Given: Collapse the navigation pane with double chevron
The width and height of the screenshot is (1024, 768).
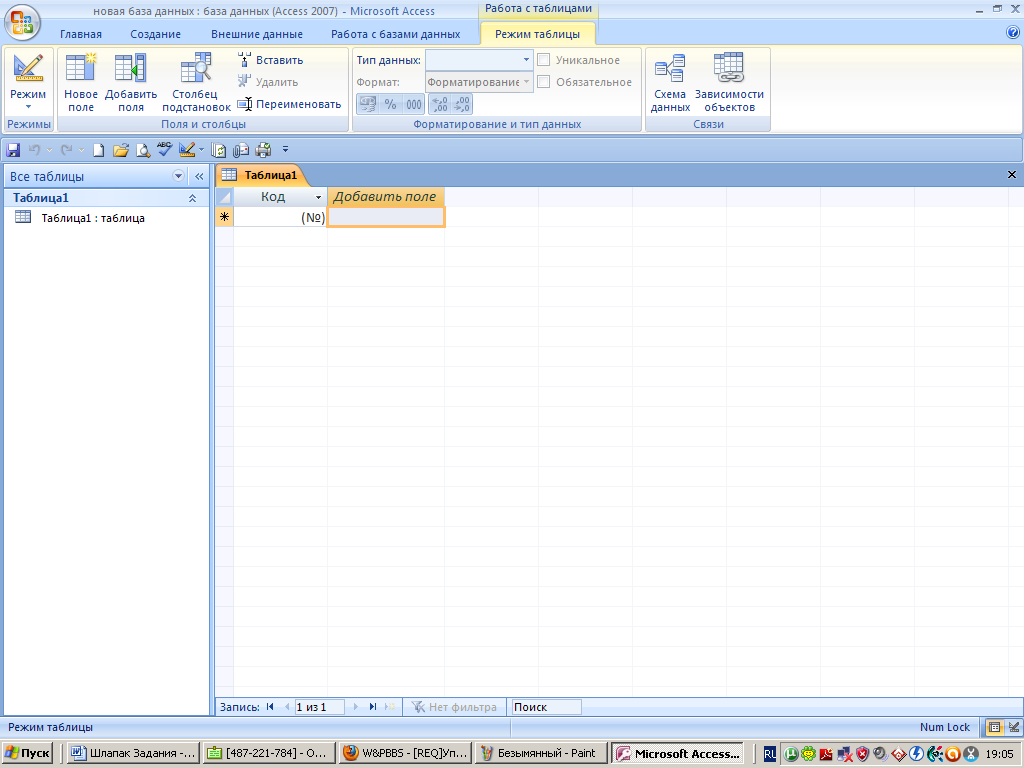Looking at the screenshot, I should (199, 176).
